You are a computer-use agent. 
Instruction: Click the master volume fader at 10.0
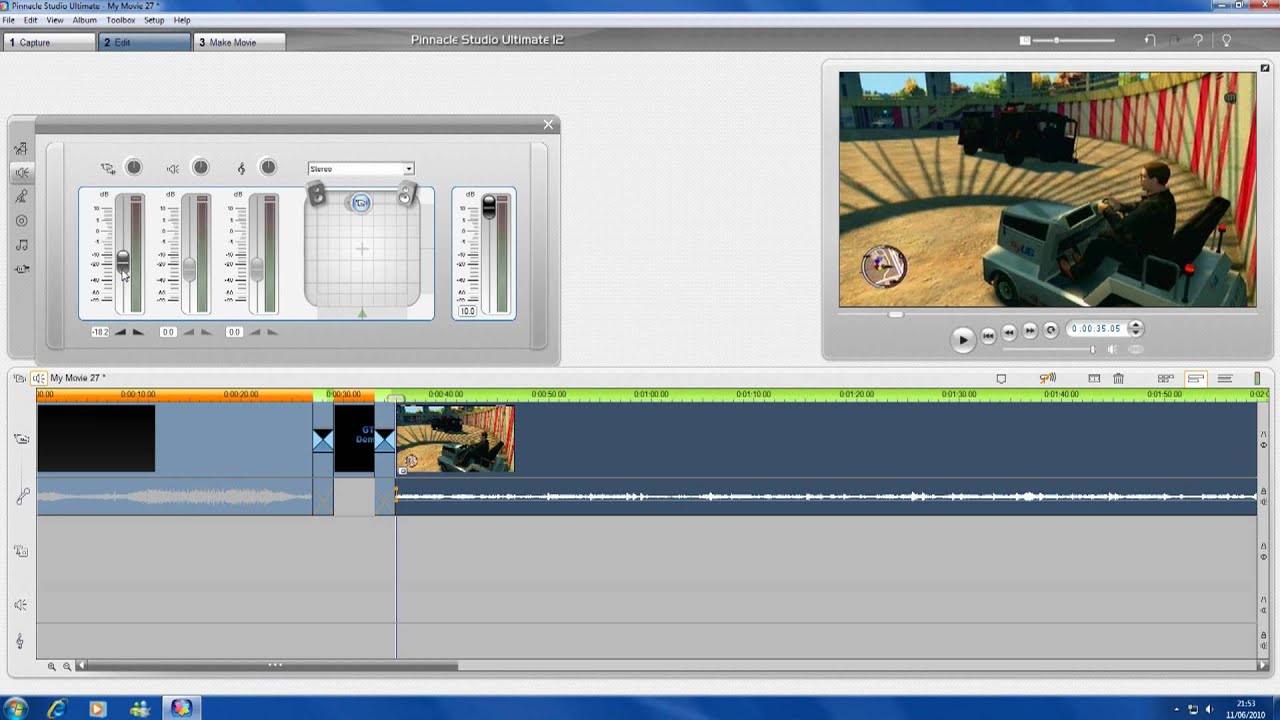tap(489, 206)
